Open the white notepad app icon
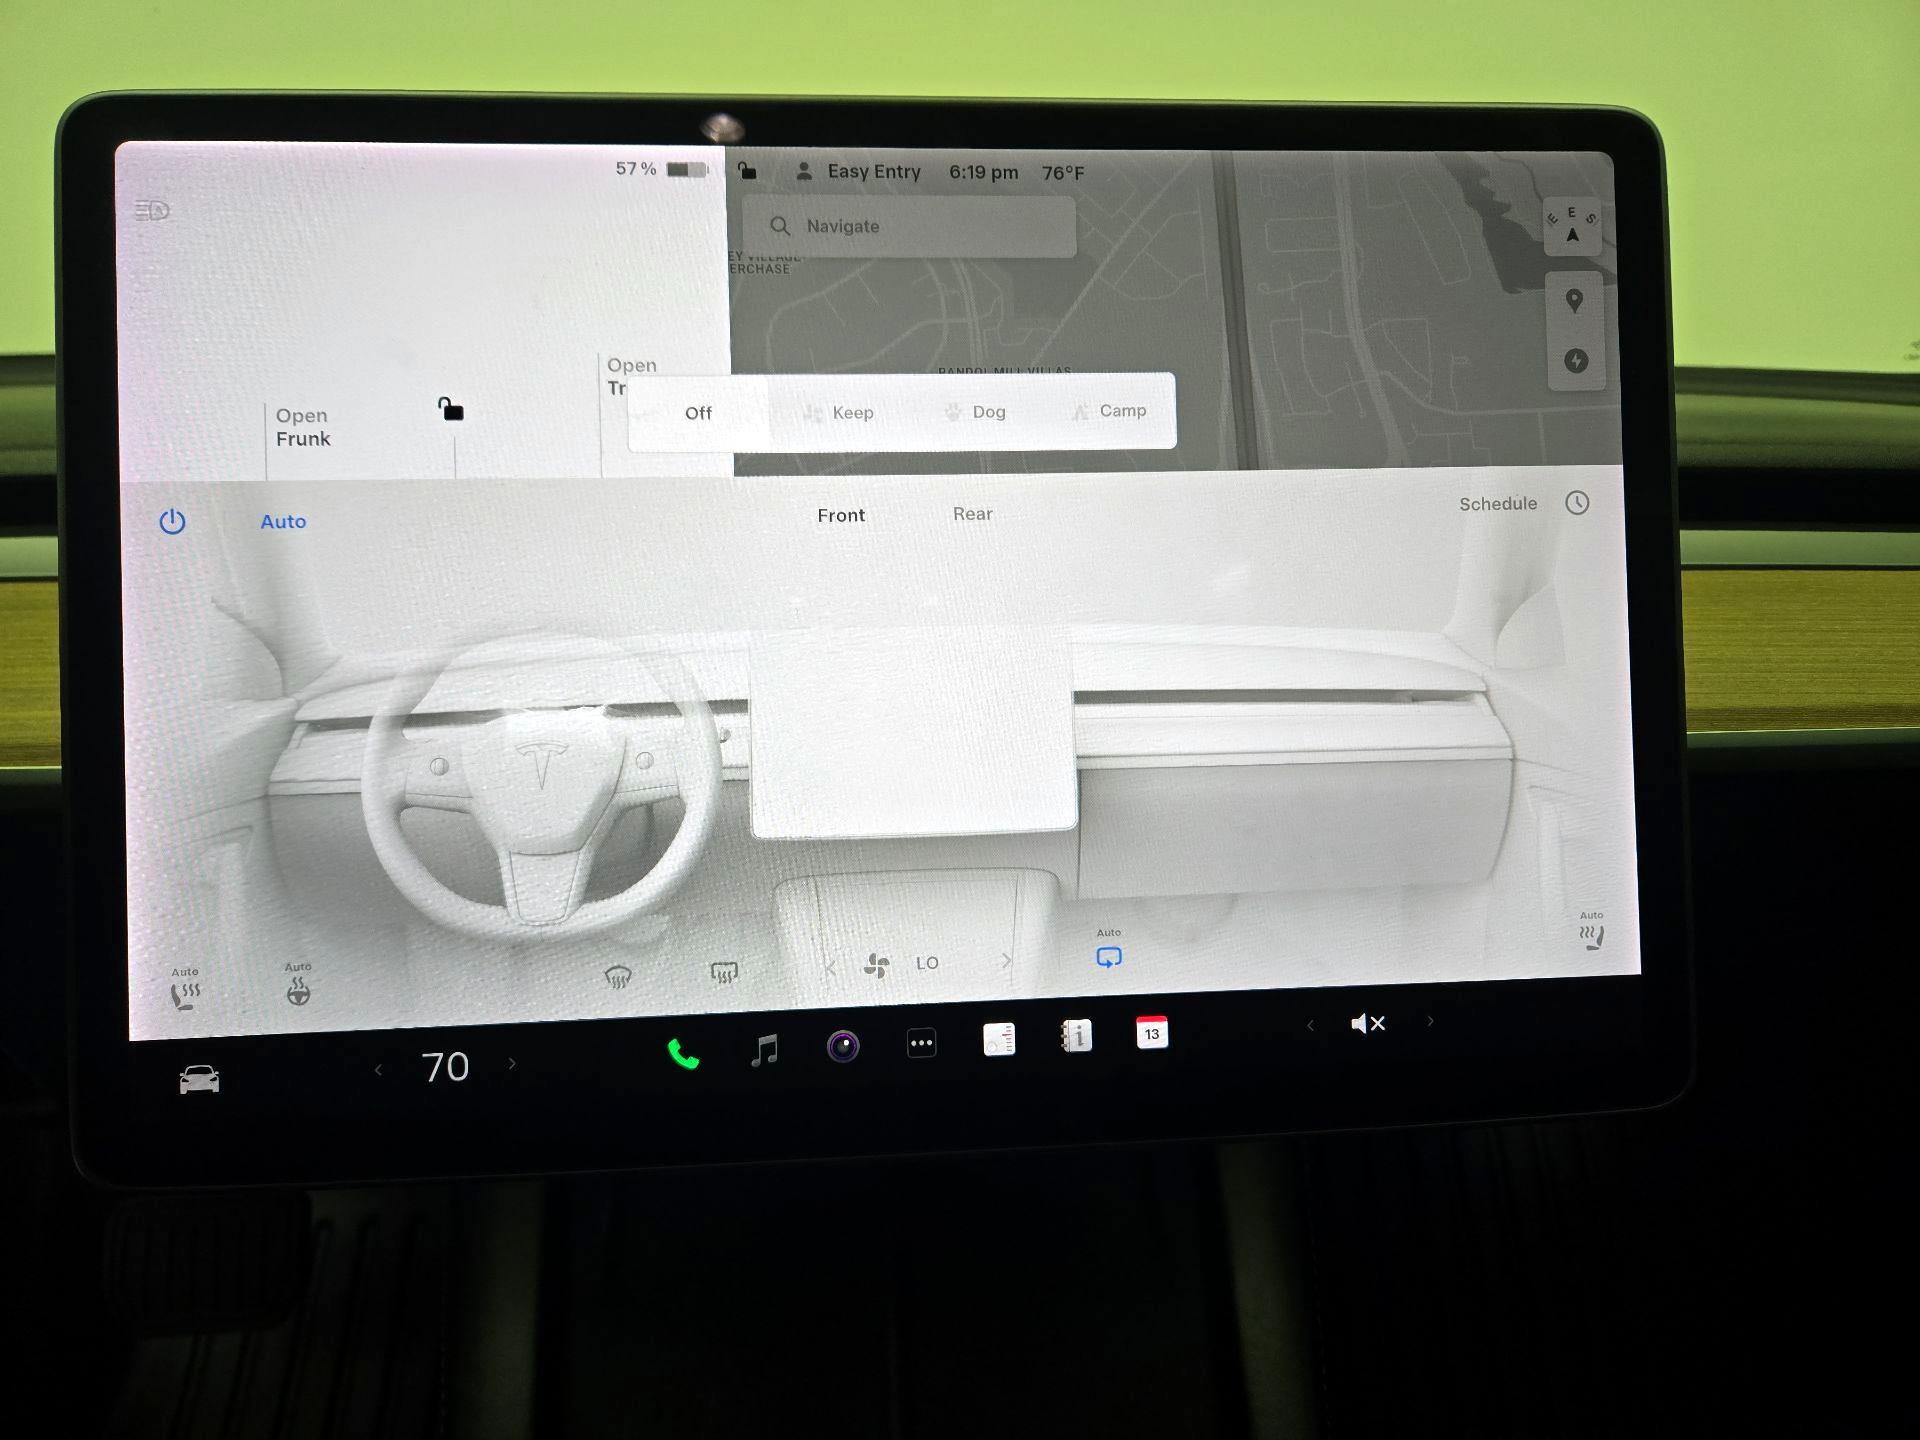The image size is (1920, 1440). coord(999,1039)
